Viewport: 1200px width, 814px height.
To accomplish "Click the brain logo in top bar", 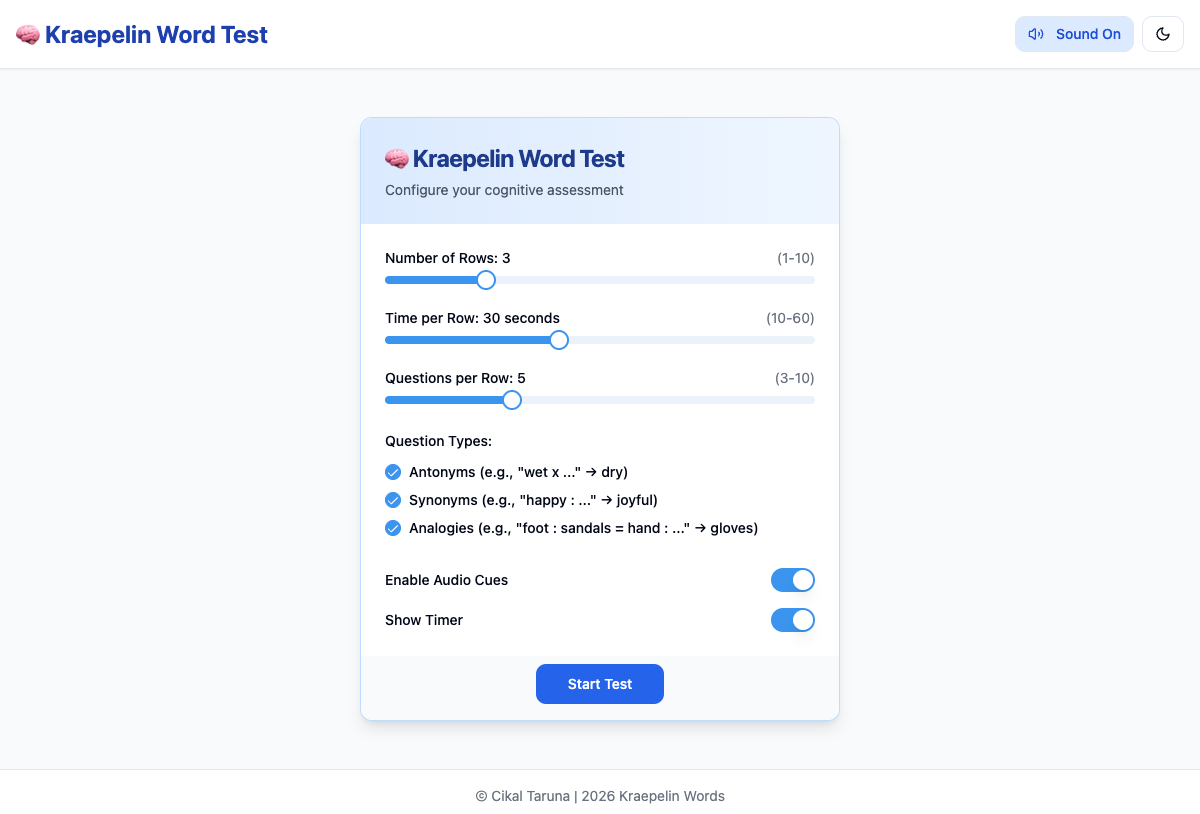I will pos(28,35).
